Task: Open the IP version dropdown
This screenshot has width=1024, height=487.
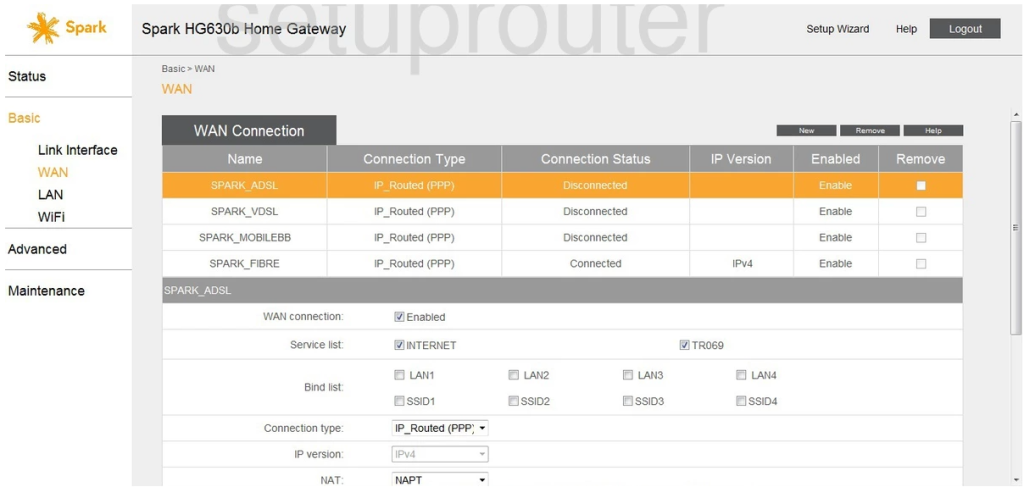Action: (x=440, y=454)
